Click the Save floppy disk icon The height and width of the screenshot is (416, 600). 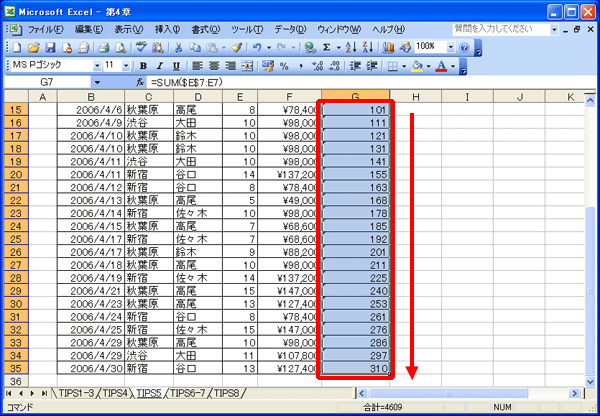(50, 47)
